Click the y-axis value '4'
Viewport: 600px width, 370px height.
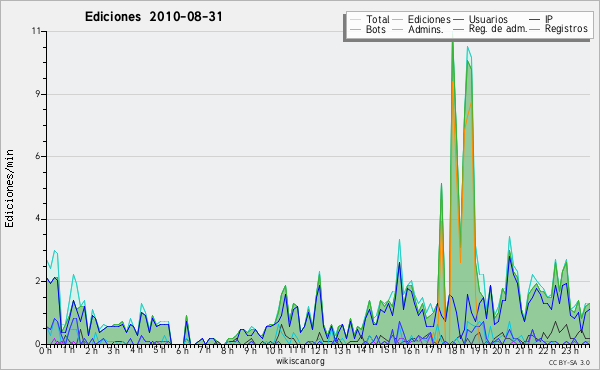pos(38,219)
